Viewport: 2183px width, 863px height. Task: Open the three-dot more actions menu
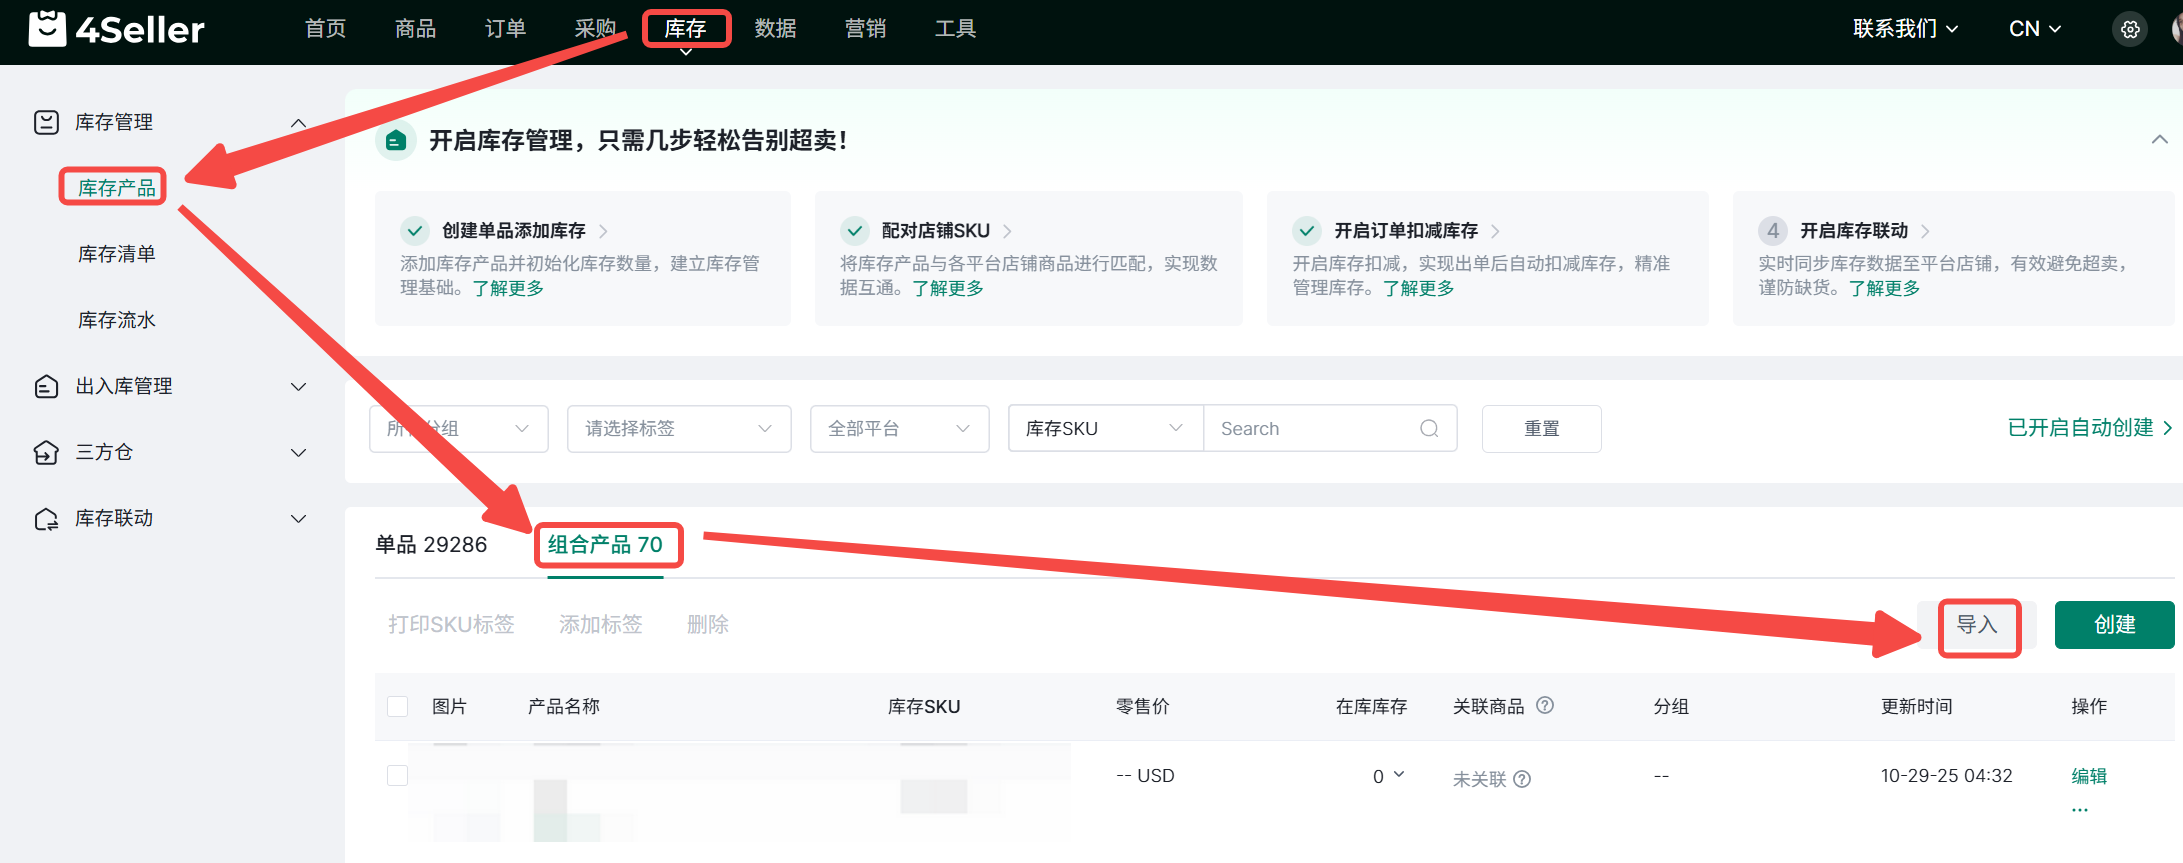[2080, 809]
